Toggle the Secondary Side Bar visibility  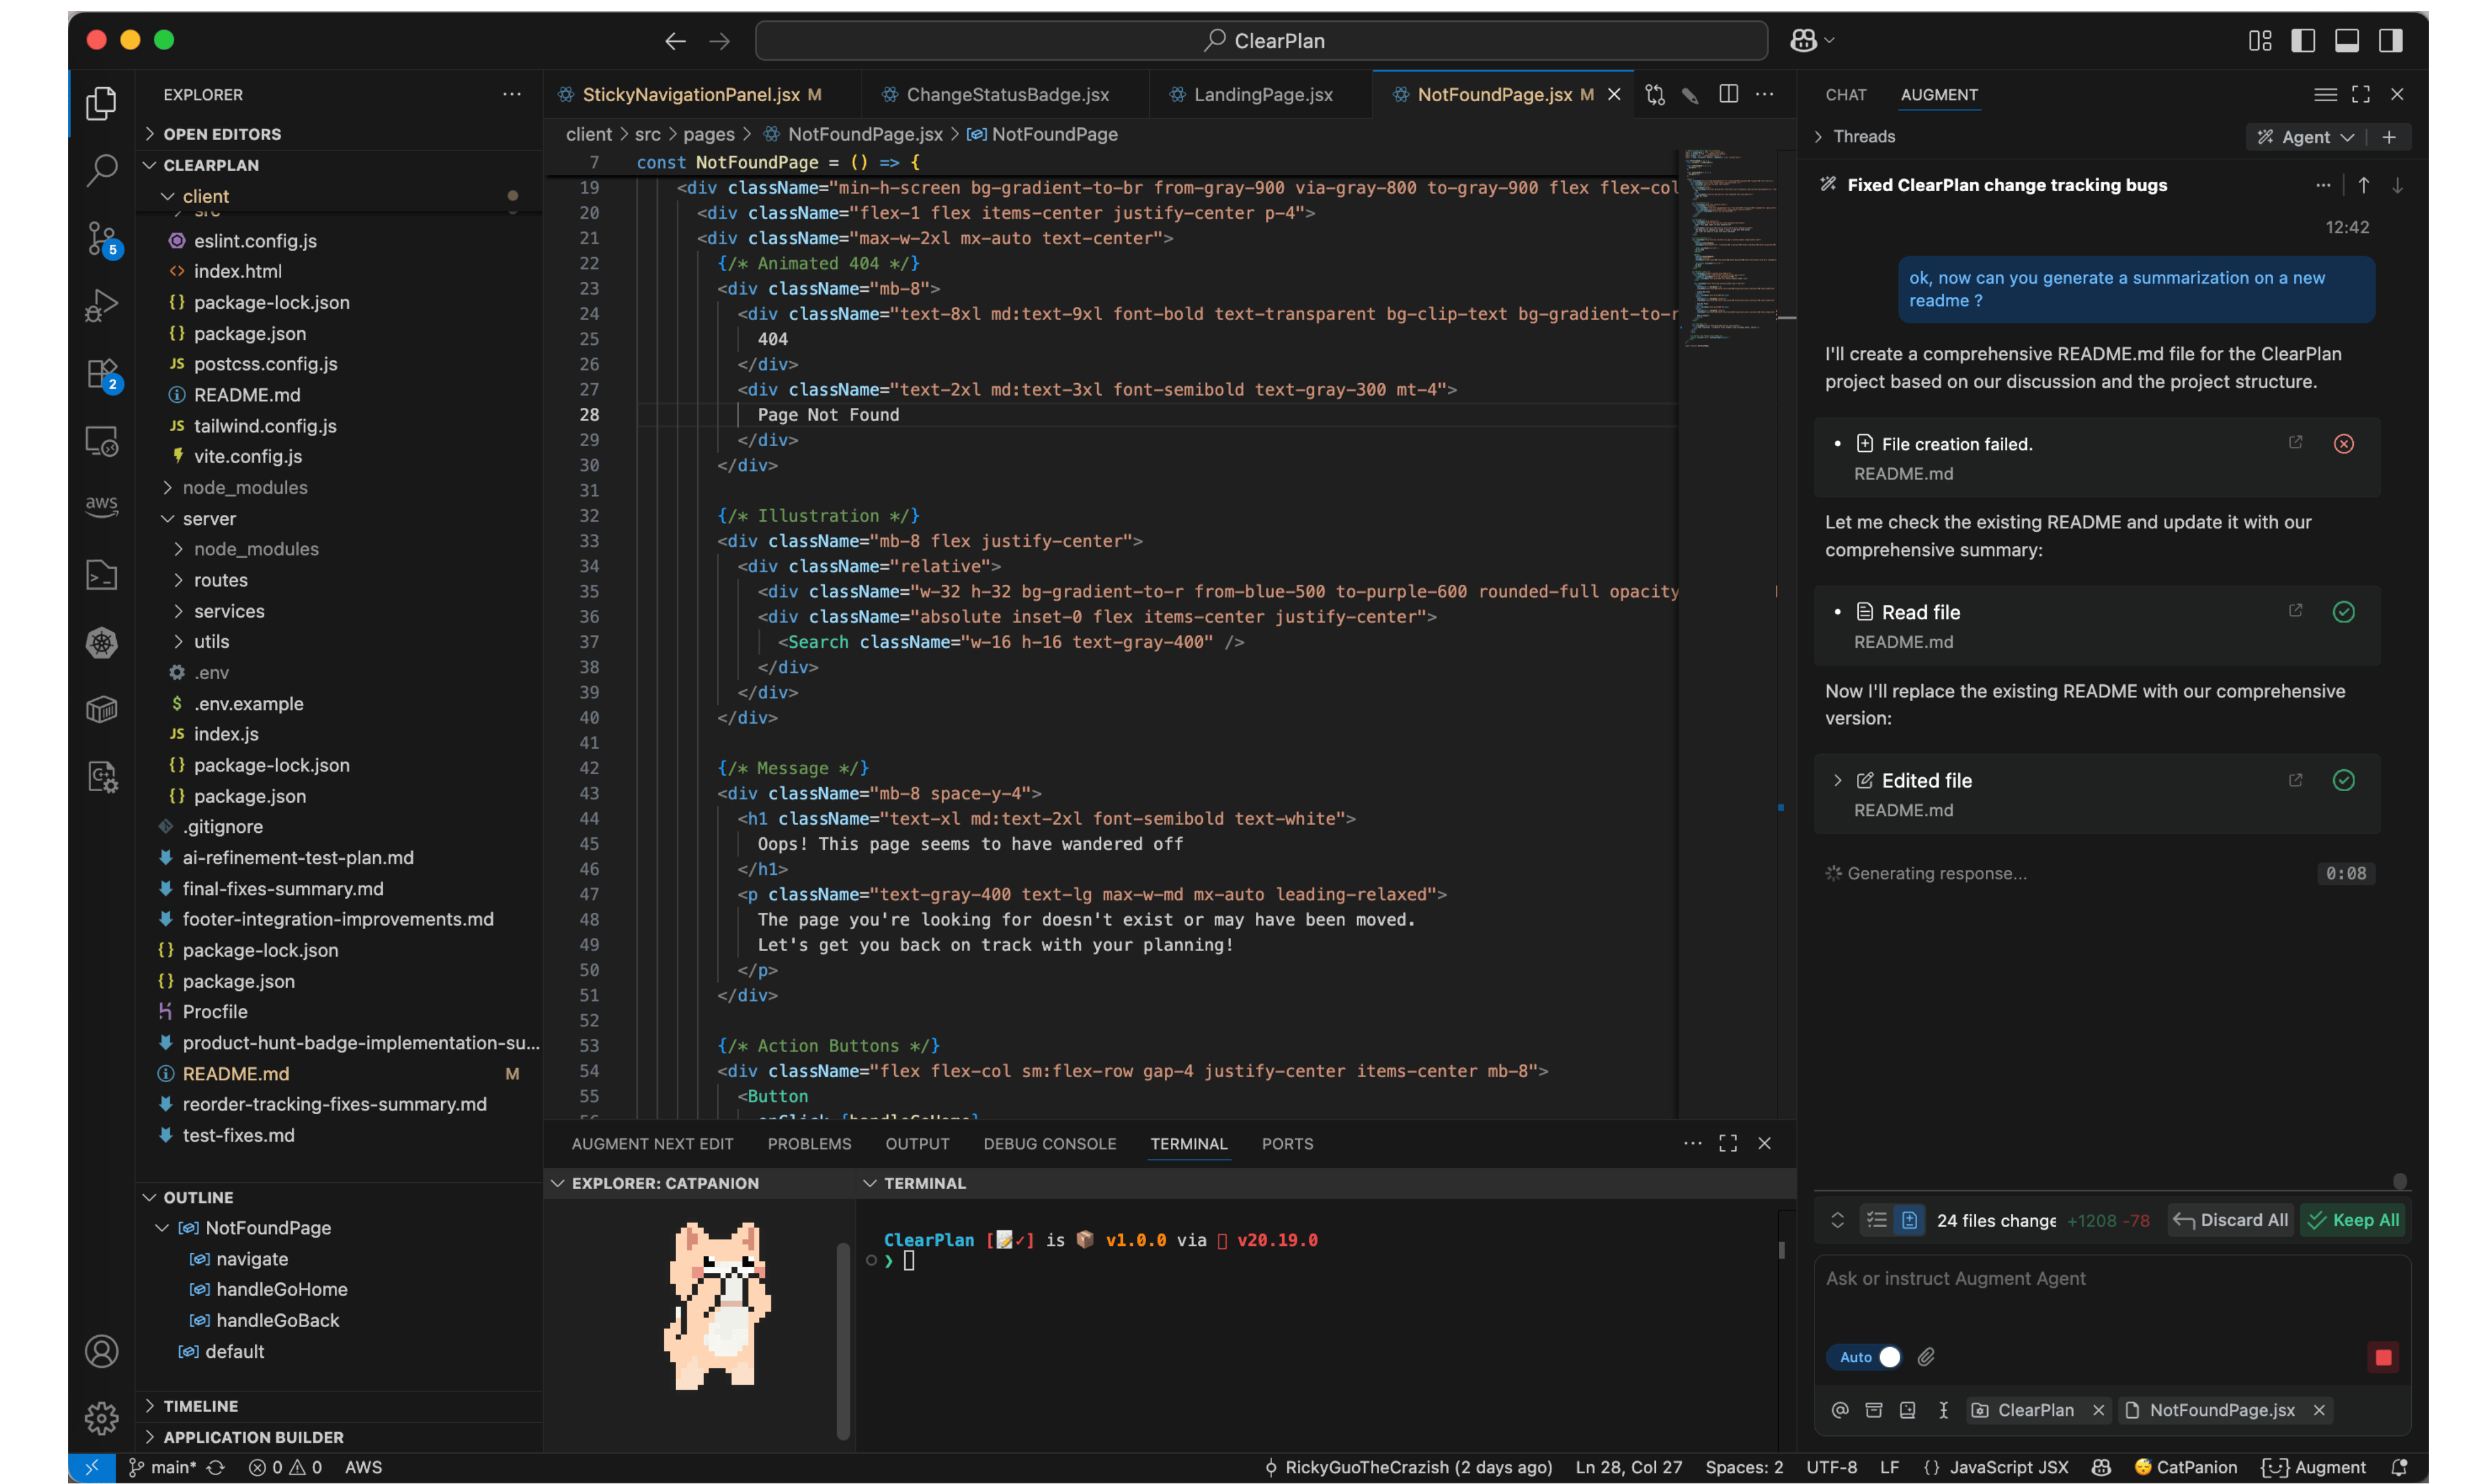click(x=2391, y=40)
